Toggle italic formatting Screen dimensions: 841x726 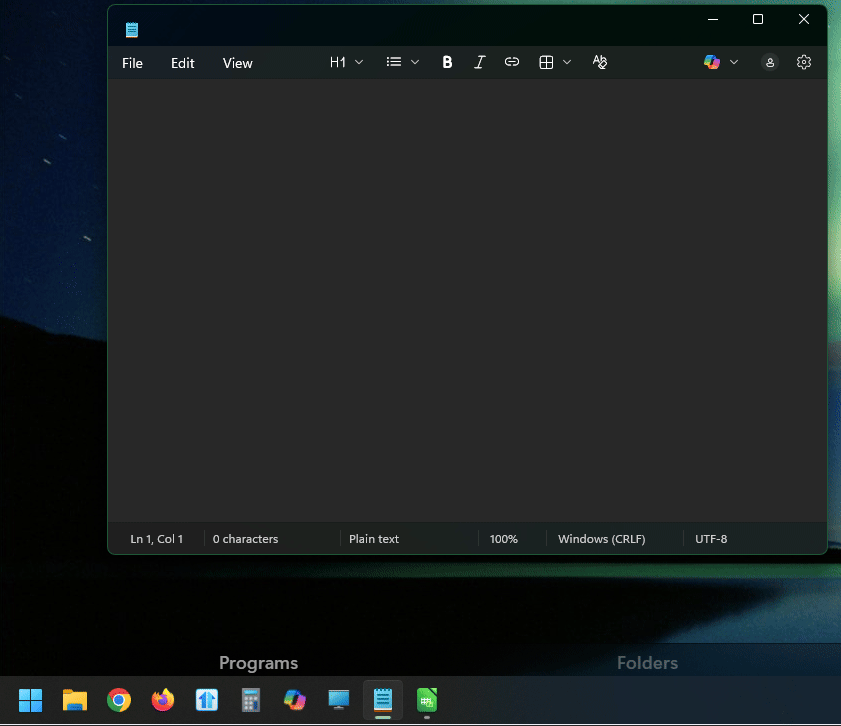pyautogui.click(x=479, y=62)
